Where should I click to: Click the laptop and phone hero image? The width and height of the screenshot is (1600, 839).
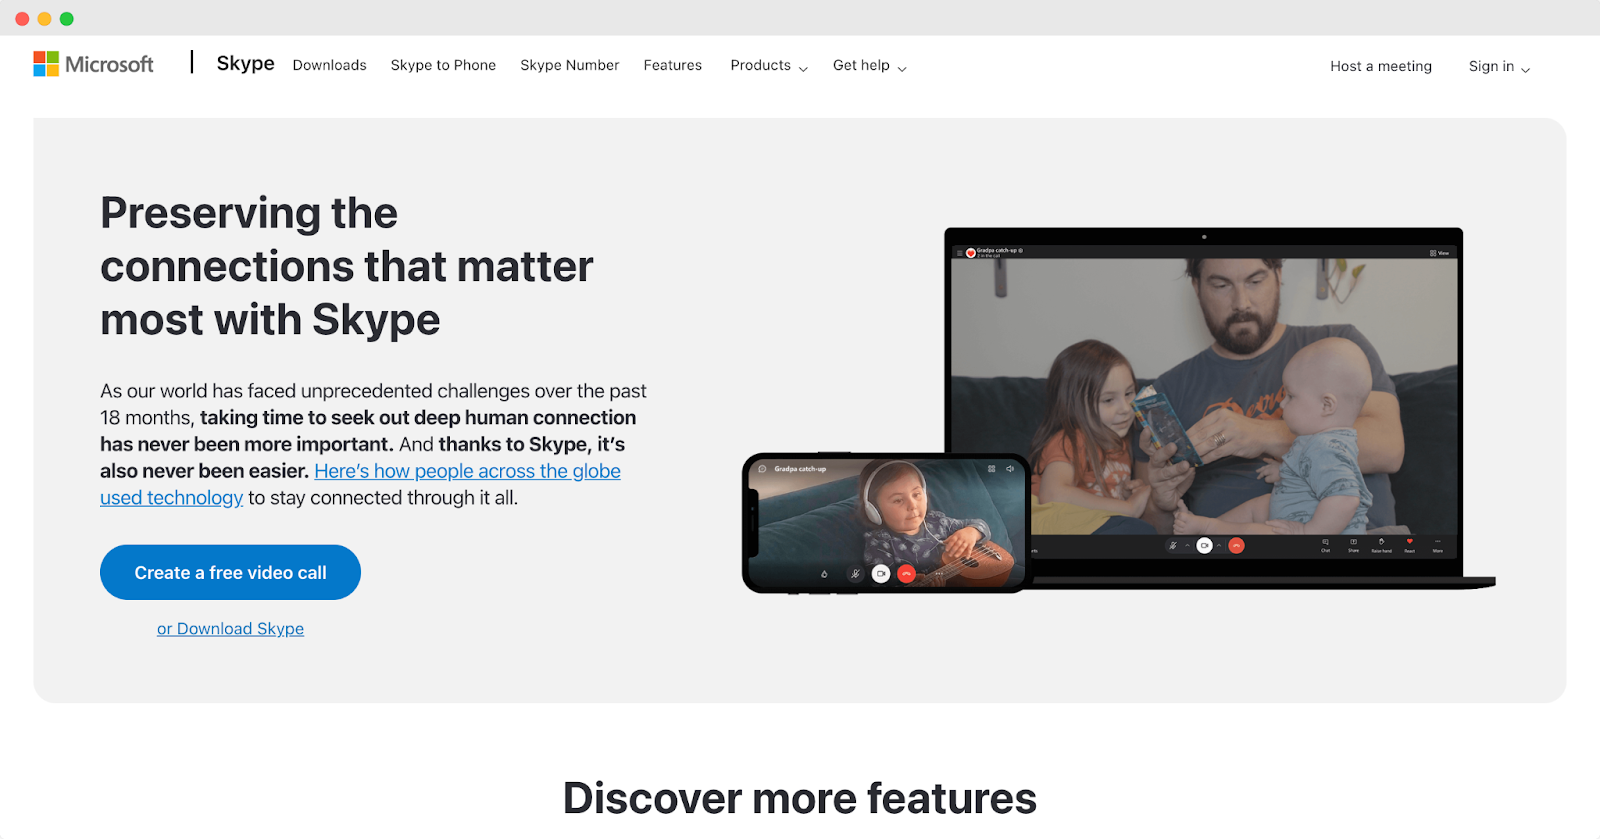(x=1118, y=410)
